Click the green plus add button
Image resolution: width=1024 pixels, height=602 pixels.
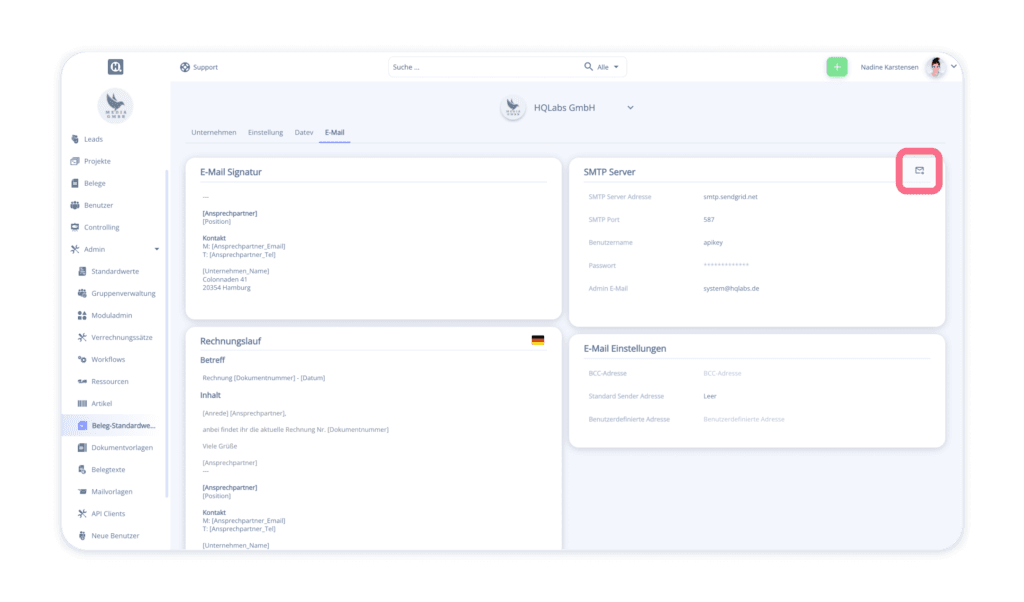[x=836, y=67]
